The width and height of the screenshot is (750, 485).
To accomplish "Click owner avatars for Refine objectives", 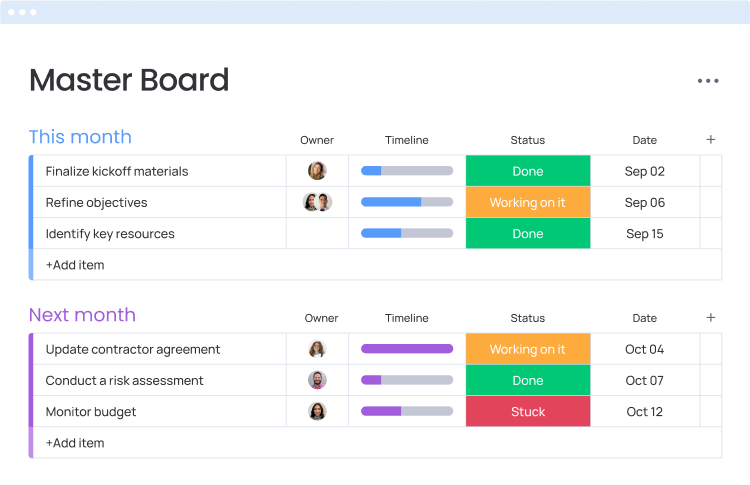I will pyautogui.click(x=317, y=202).
